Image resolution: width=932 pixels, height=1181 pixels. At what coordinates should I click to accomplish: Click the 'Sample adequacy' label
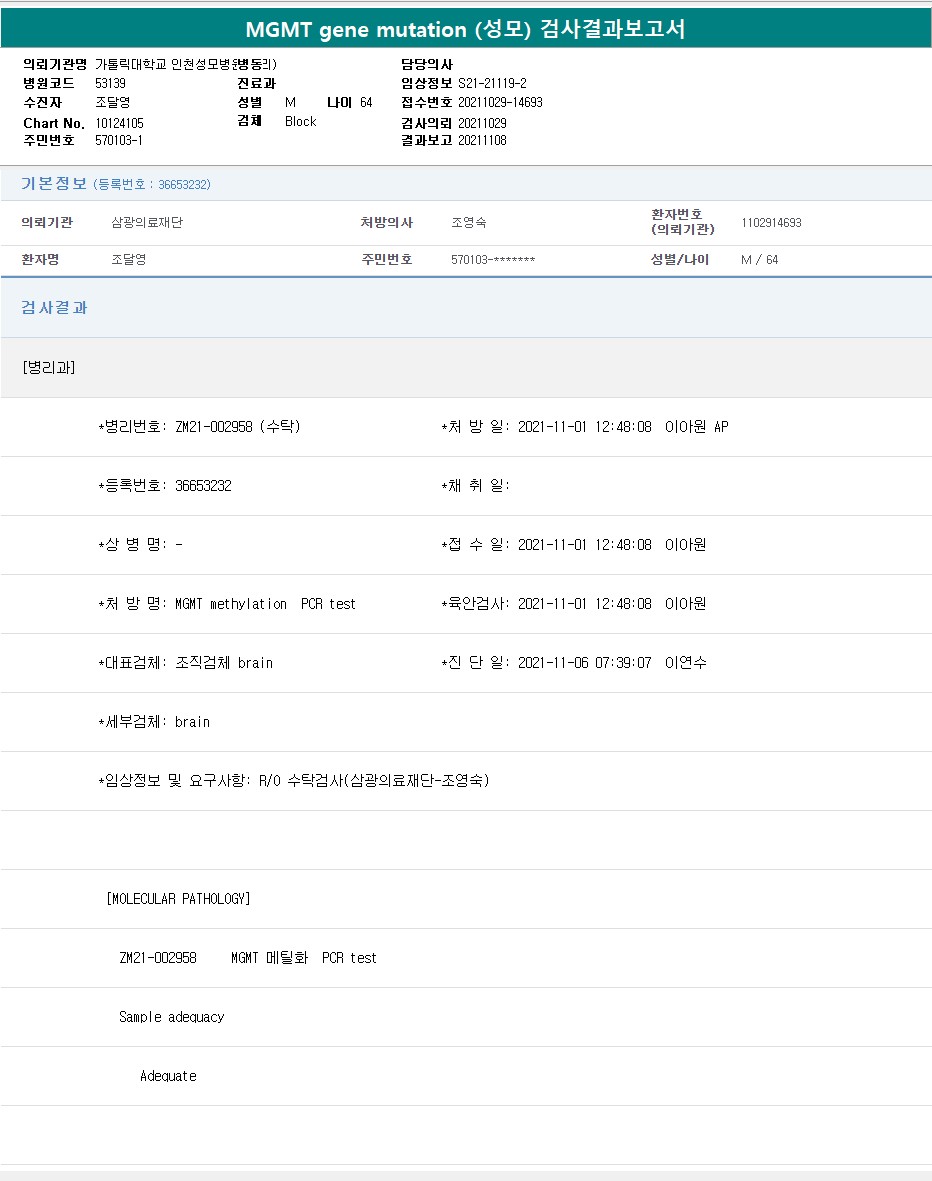(172, 1017)
